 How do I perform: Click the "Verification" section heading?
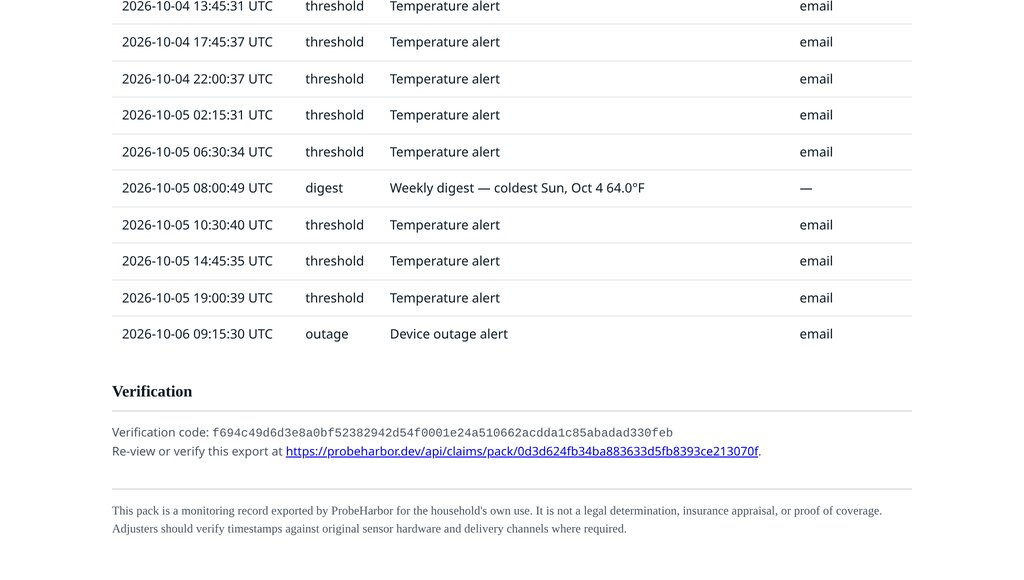pyautogui.click(x=152, y=391)
